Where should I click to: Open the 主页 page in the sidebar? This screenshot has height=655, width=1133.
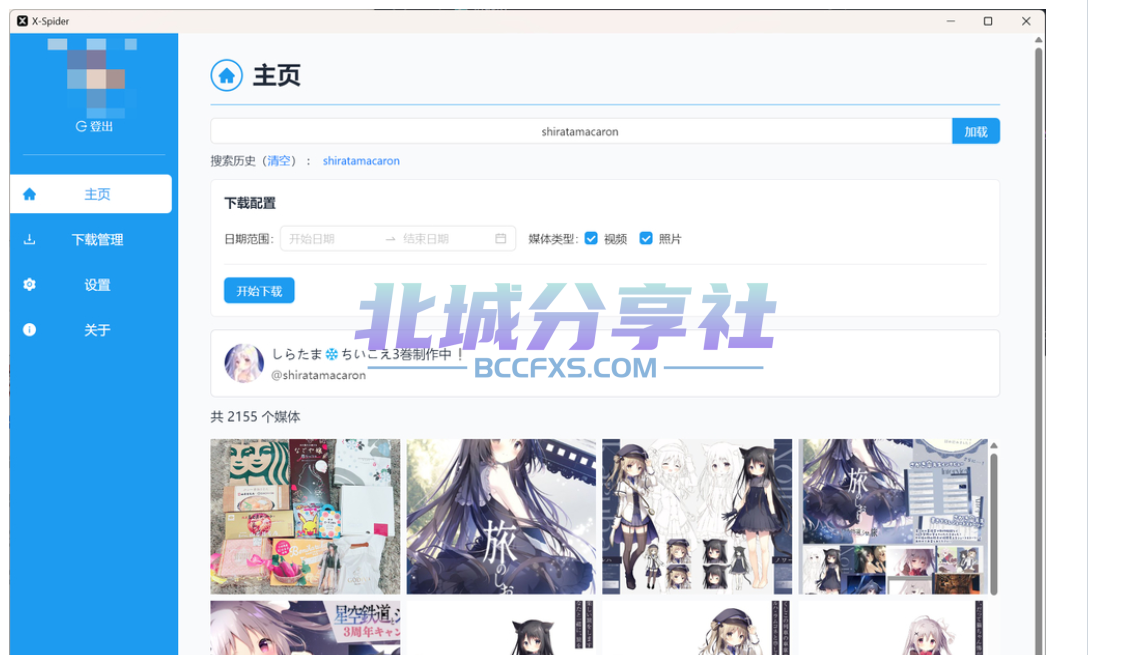pos(91,194)
